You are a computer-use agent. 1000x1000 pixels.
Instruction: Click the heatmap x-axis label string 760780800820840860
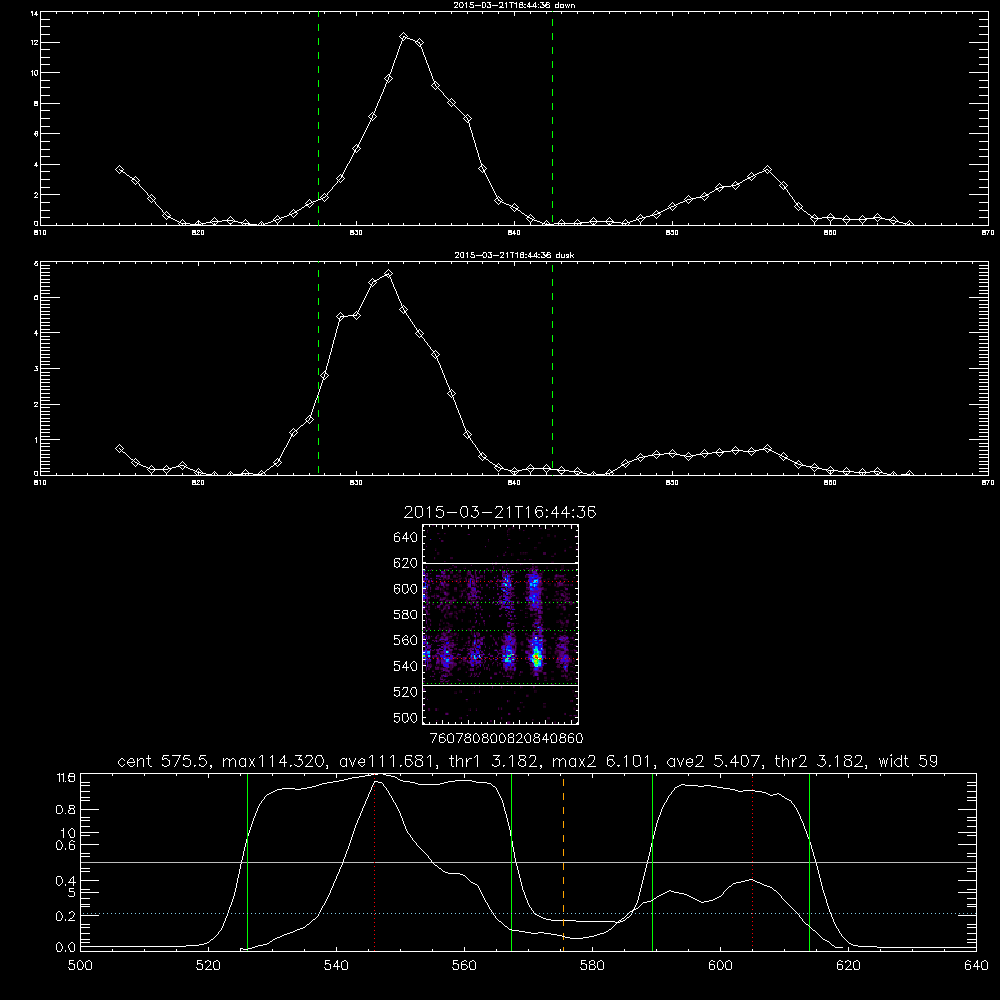(506, 739)
